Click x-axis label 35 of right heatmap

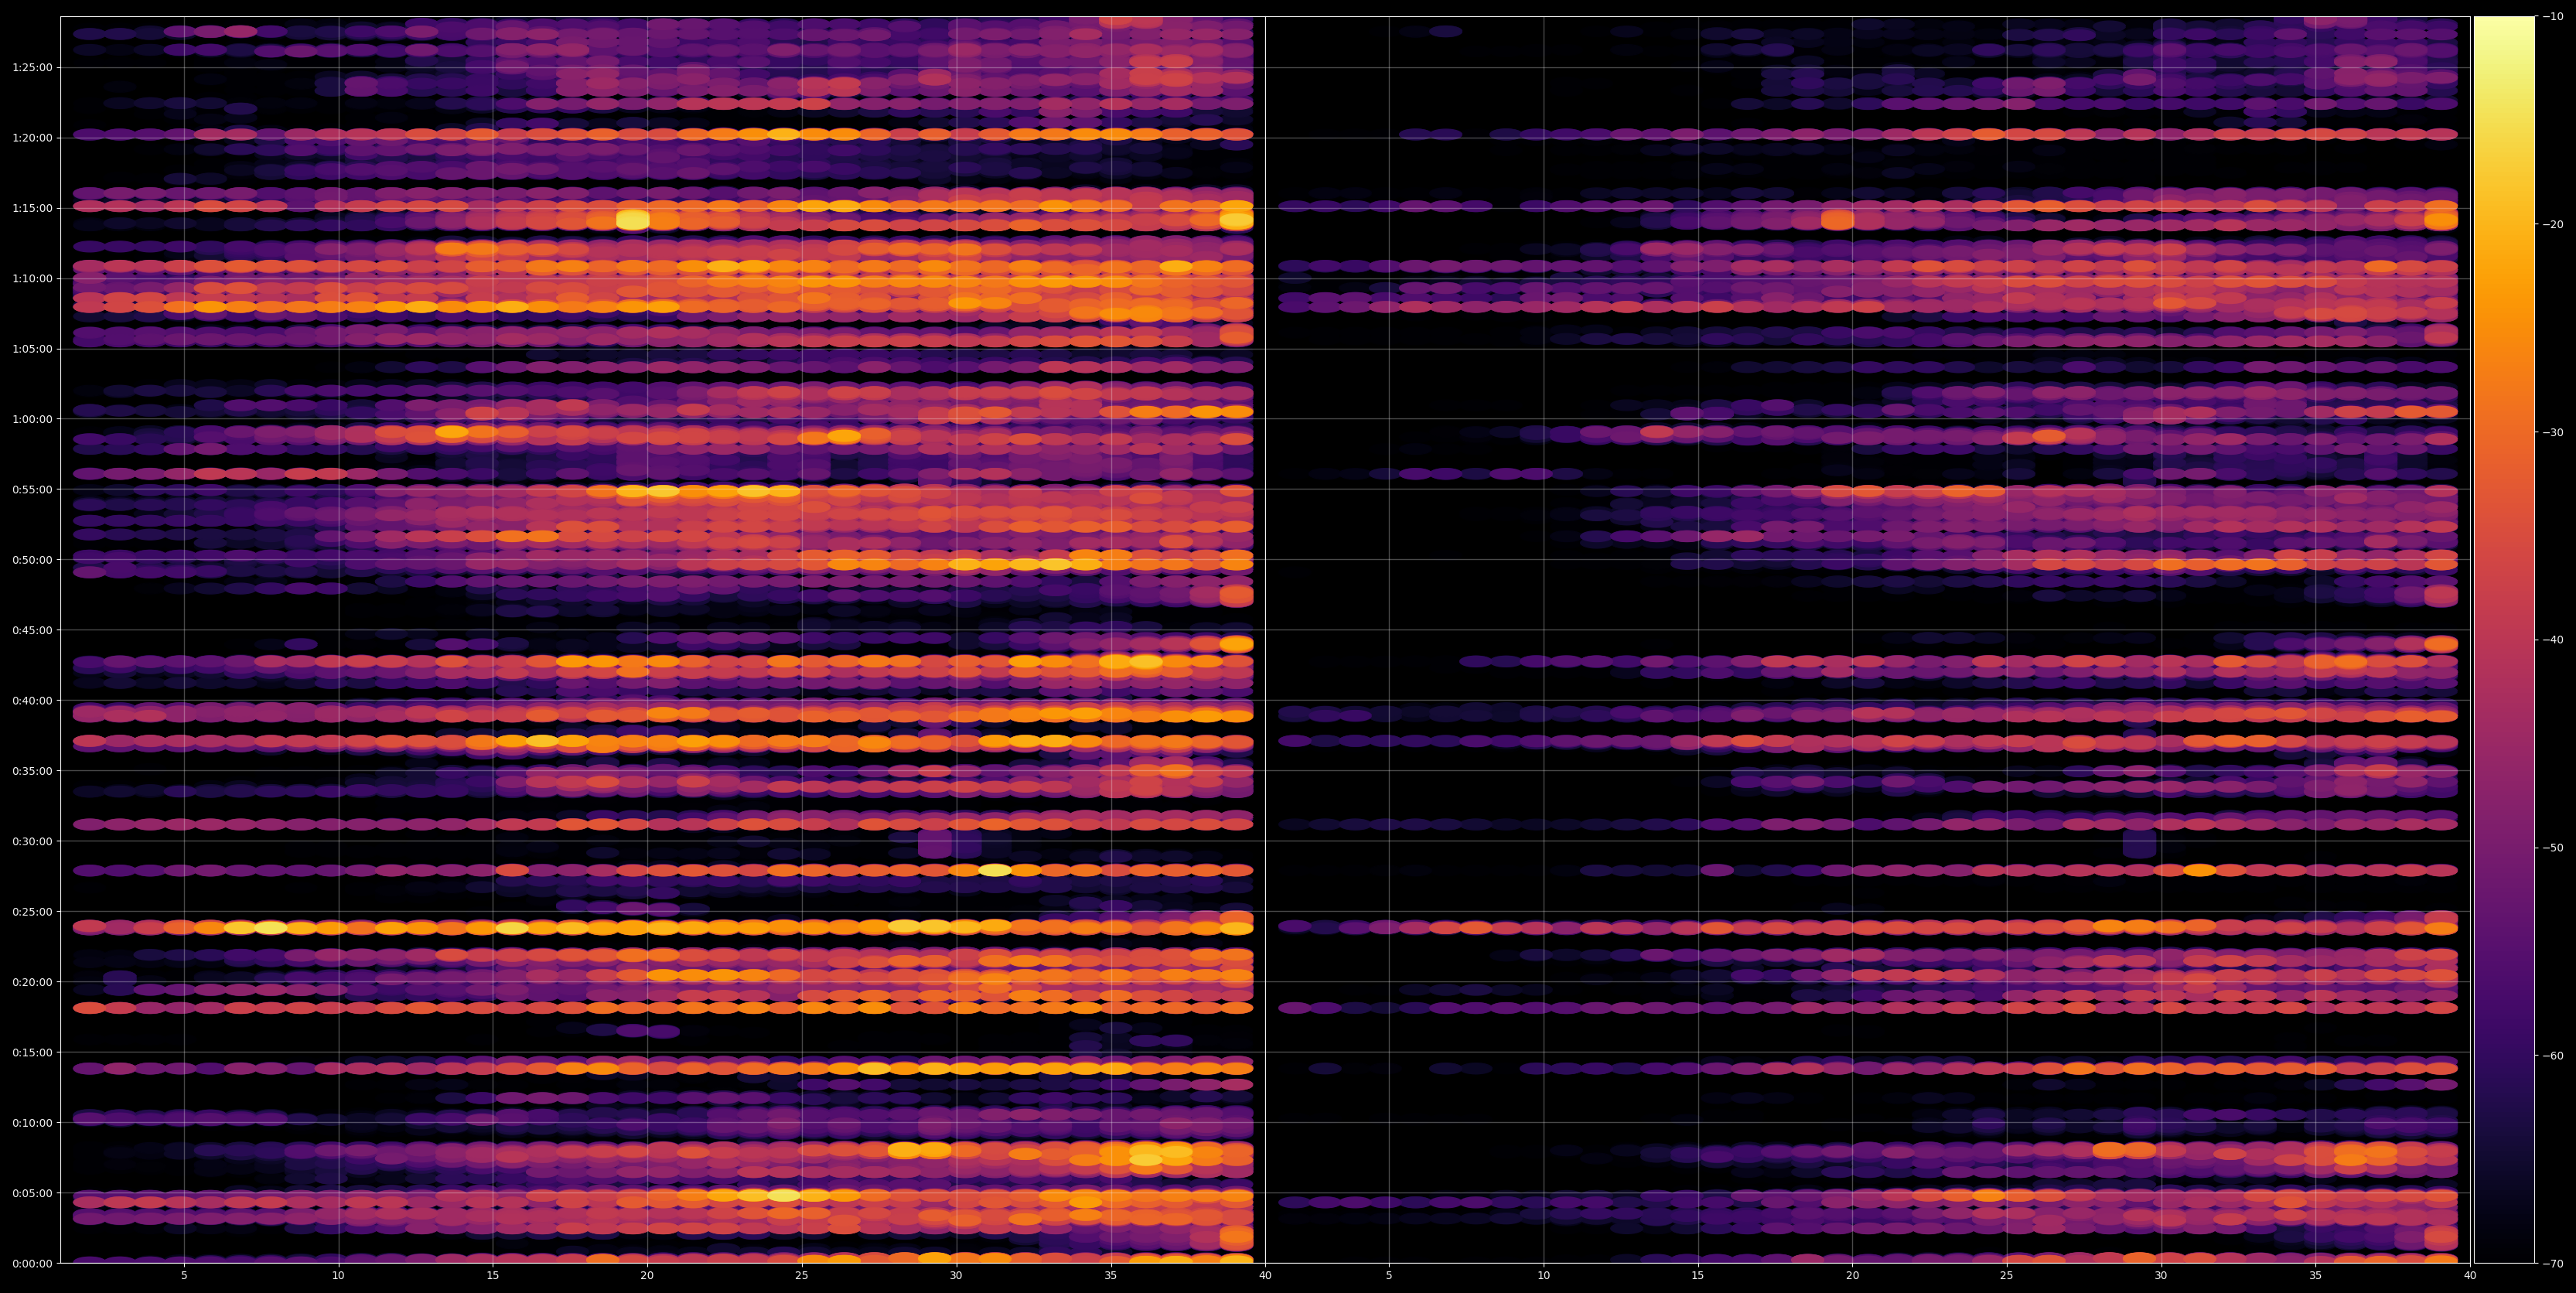click(2316, 1276)
